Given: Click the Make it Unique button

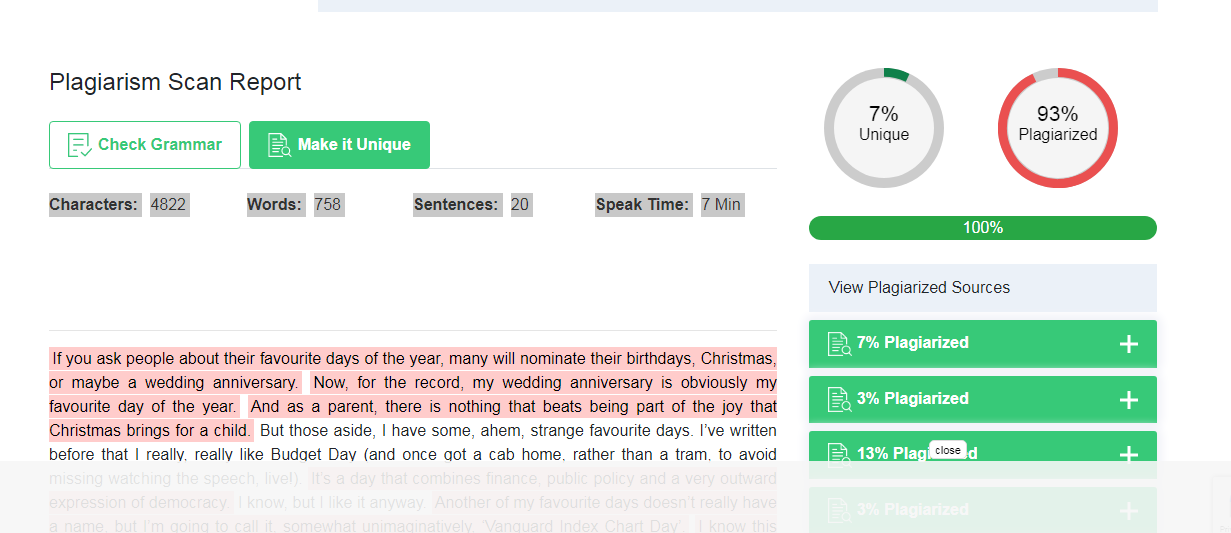Looking at the screenshot, I should pos(339,145).
